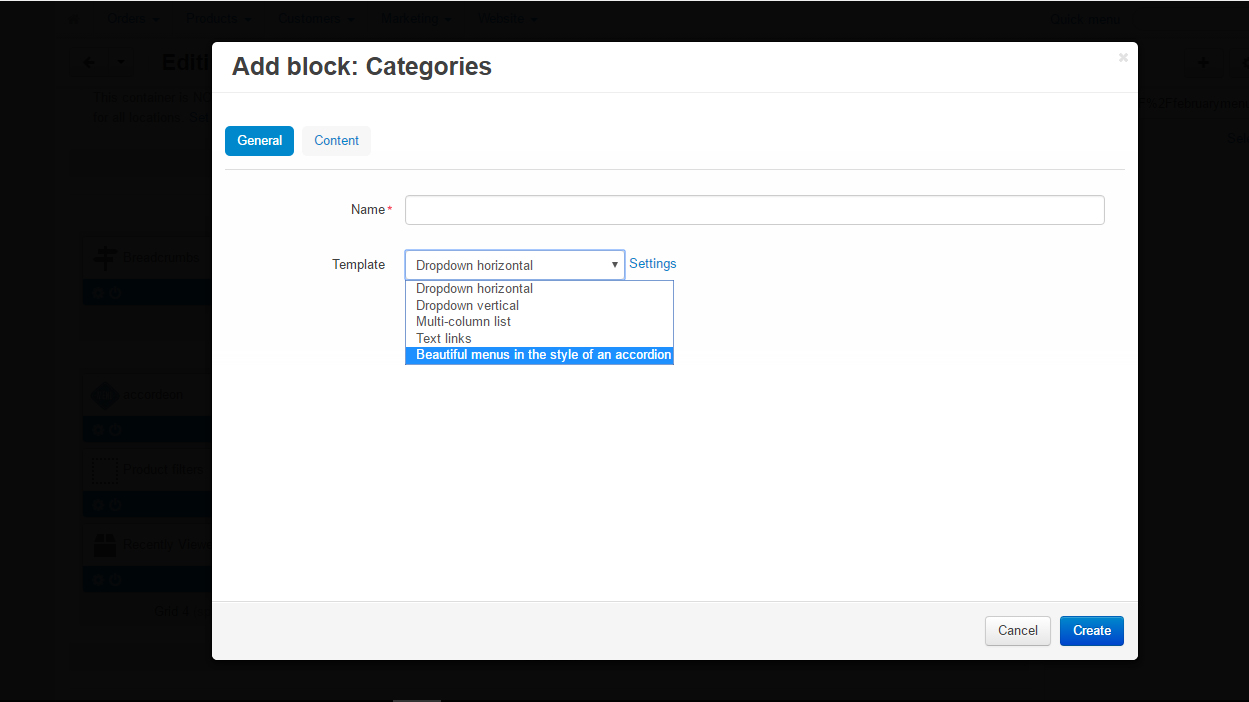Screen dimensions: 1249x702
Task: Select the Text links template option
Action: point(443,339)
